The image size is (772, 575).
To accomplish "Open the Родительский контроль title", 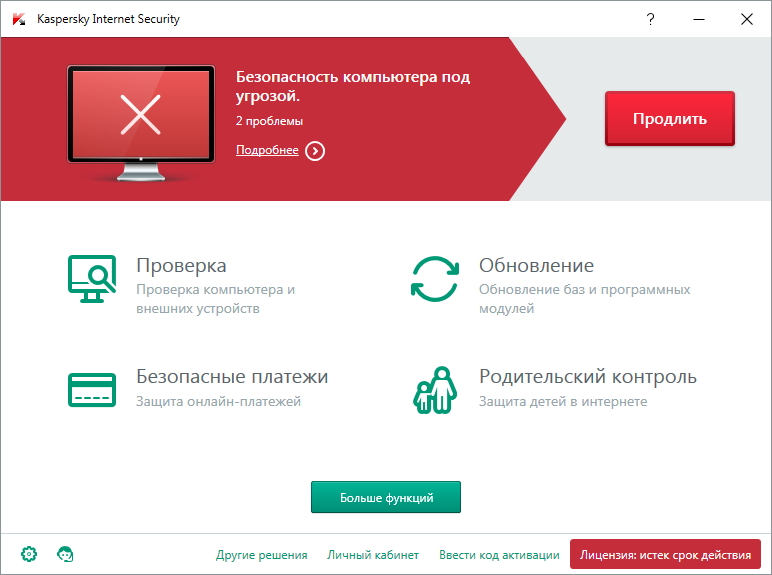I will (588, 377).
